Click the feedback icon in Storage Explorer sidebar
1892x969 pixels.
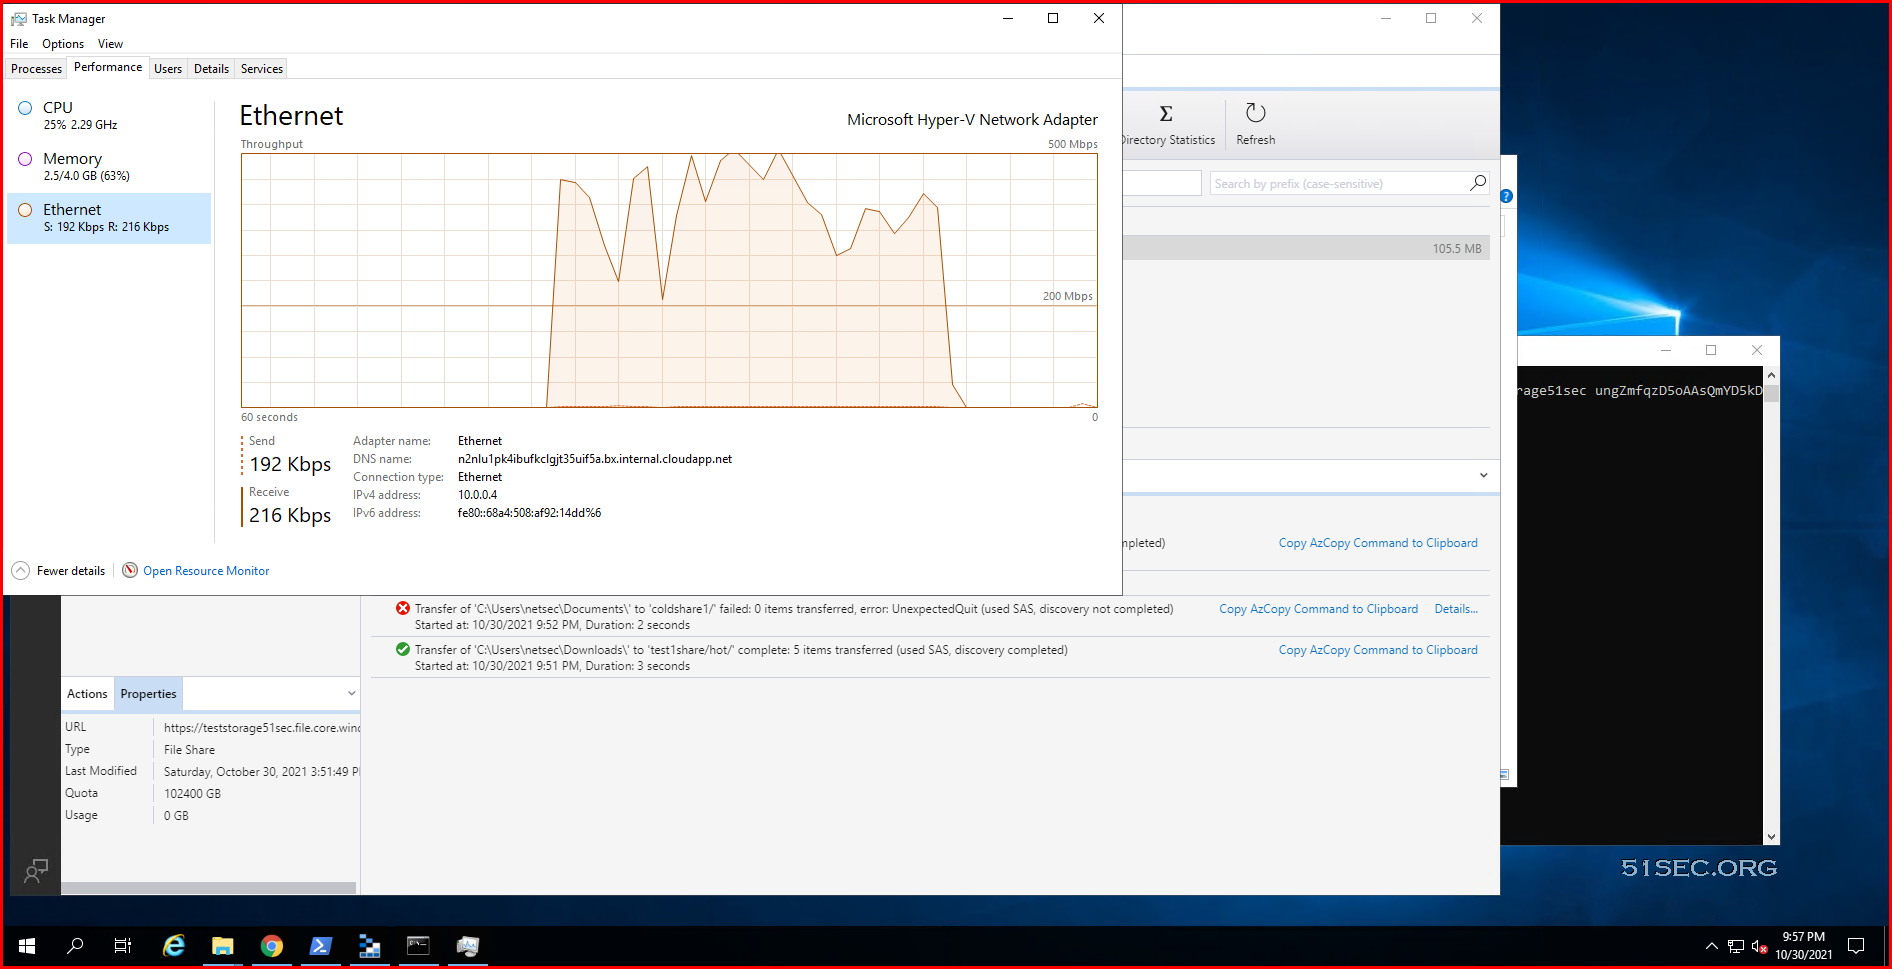coord(36,871)
